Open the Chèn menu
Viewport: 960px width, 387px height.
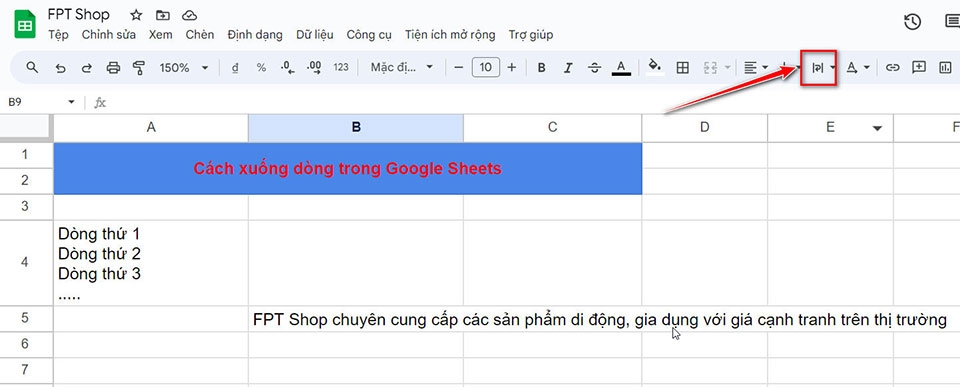point(200,35)
